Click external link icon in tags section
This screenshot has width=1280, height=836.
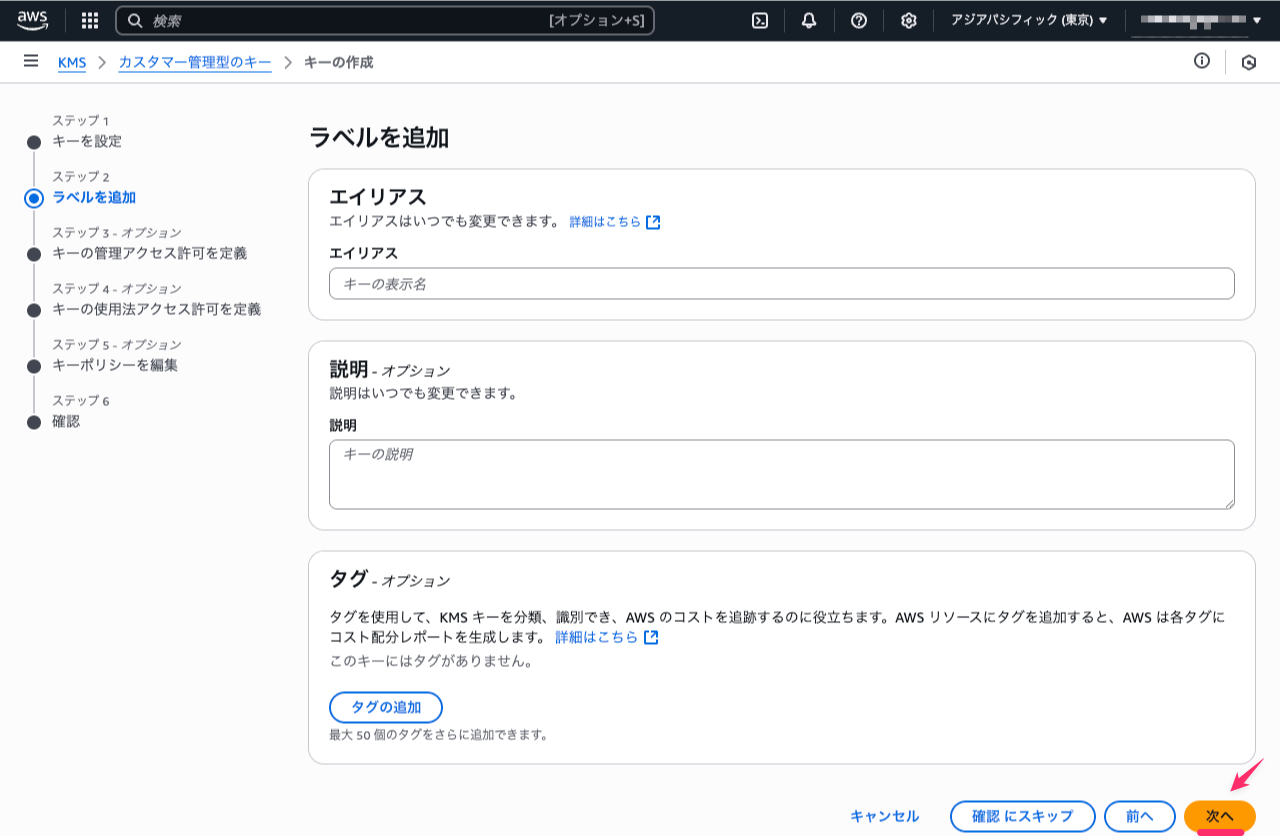pos(651,637)
